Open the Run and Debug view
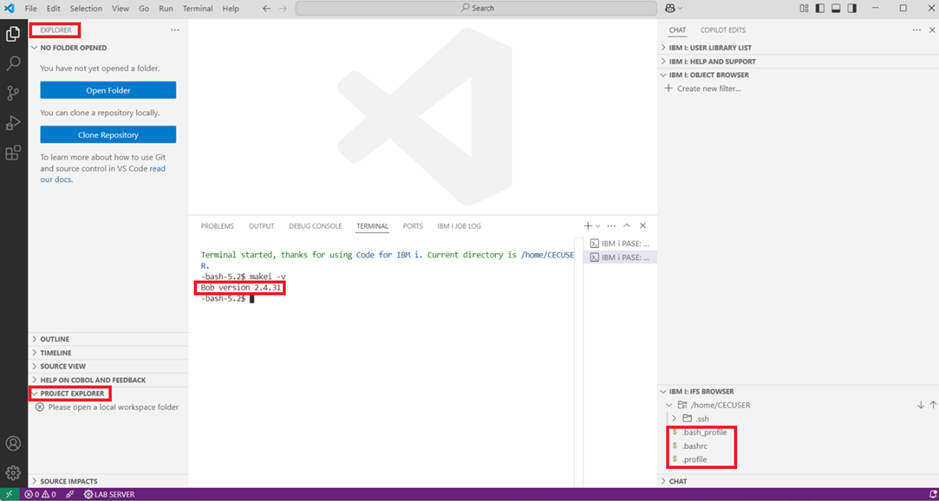Image resolution: width=939 pixels, height=501 pixels. coord(13,123)
